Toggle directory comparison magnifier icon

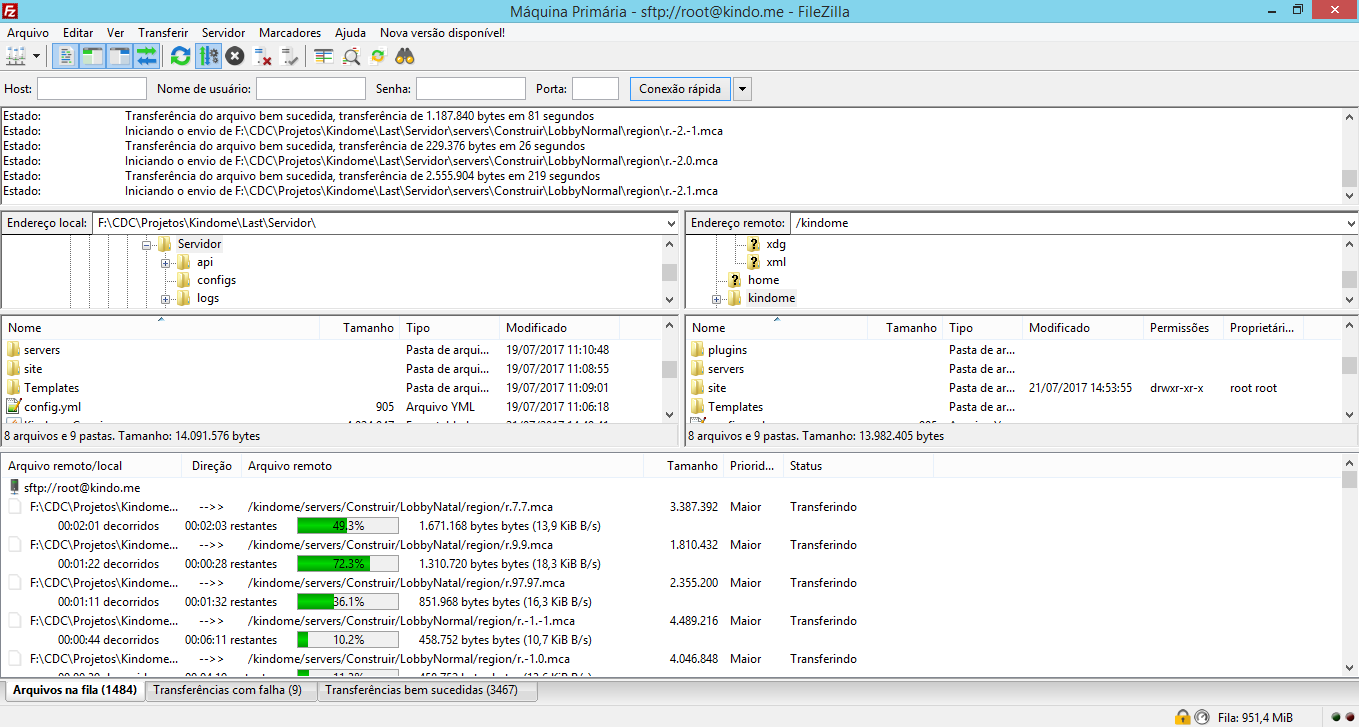tap(351, 56)
